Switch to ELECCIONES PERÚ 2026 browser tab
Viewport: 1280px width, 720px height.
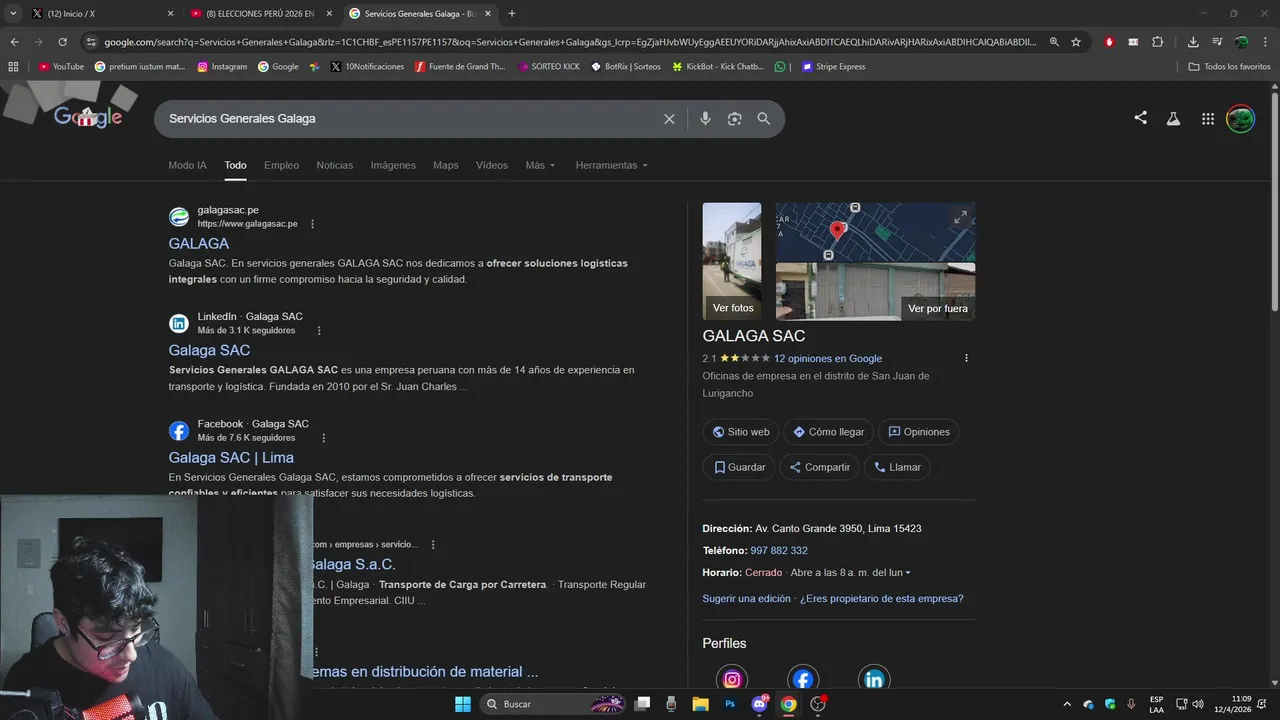tap(262, 14)
